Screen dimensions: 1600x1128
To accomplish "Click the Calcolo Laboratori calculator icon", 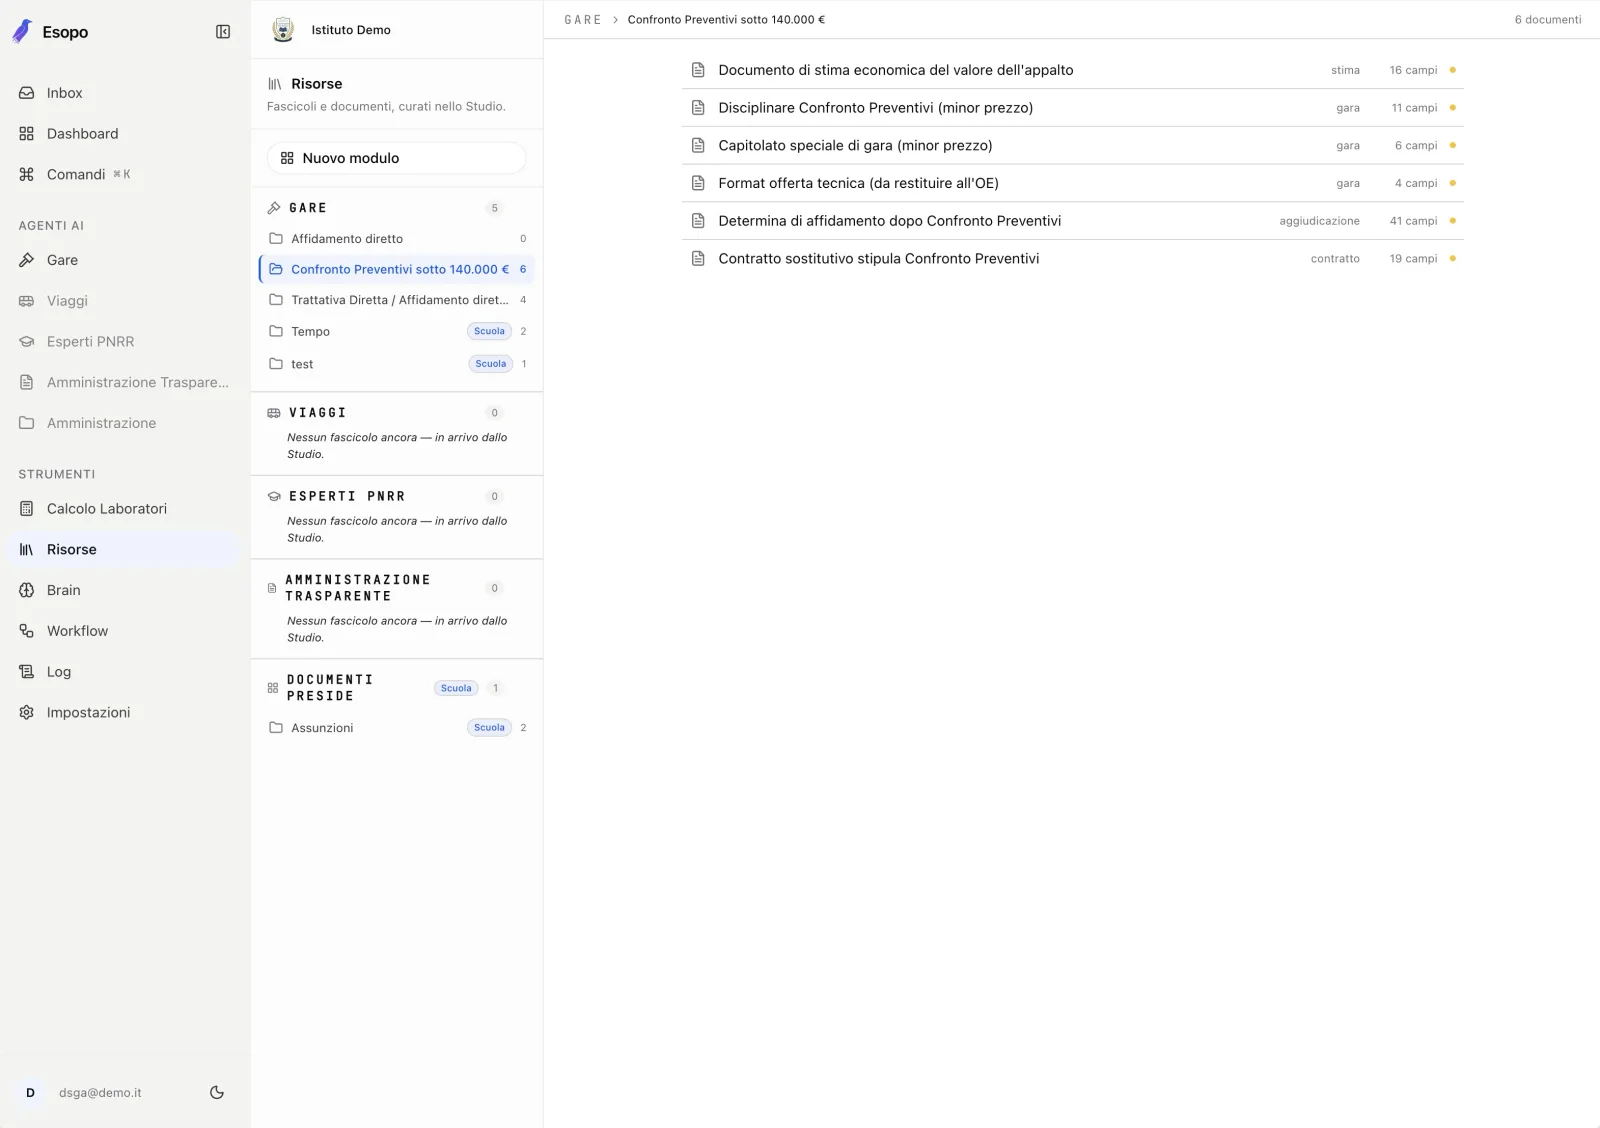I will (x=27, y=509).
